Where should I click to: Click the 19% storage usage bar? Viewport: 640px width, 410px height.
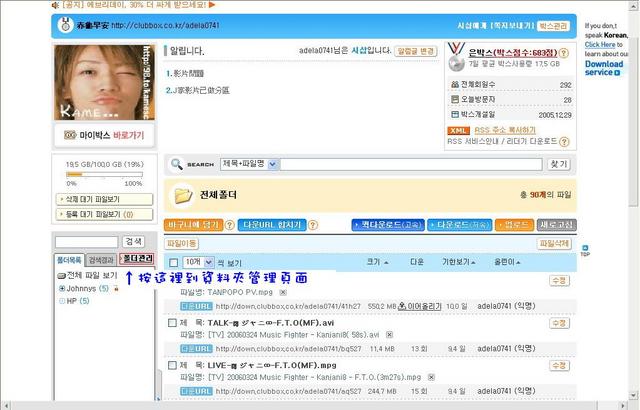click(104, 175)
